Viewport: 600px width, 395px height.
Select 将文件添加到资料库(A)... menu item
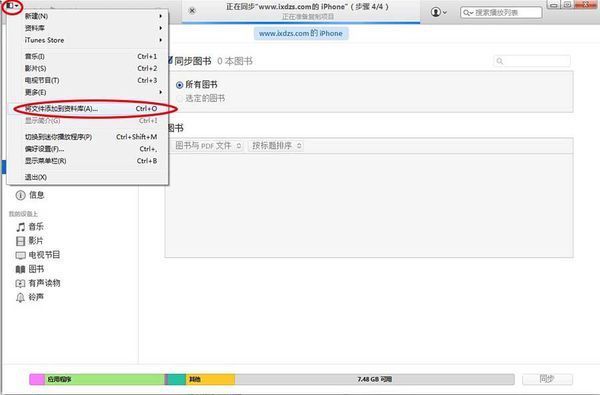tap(87, 109)
